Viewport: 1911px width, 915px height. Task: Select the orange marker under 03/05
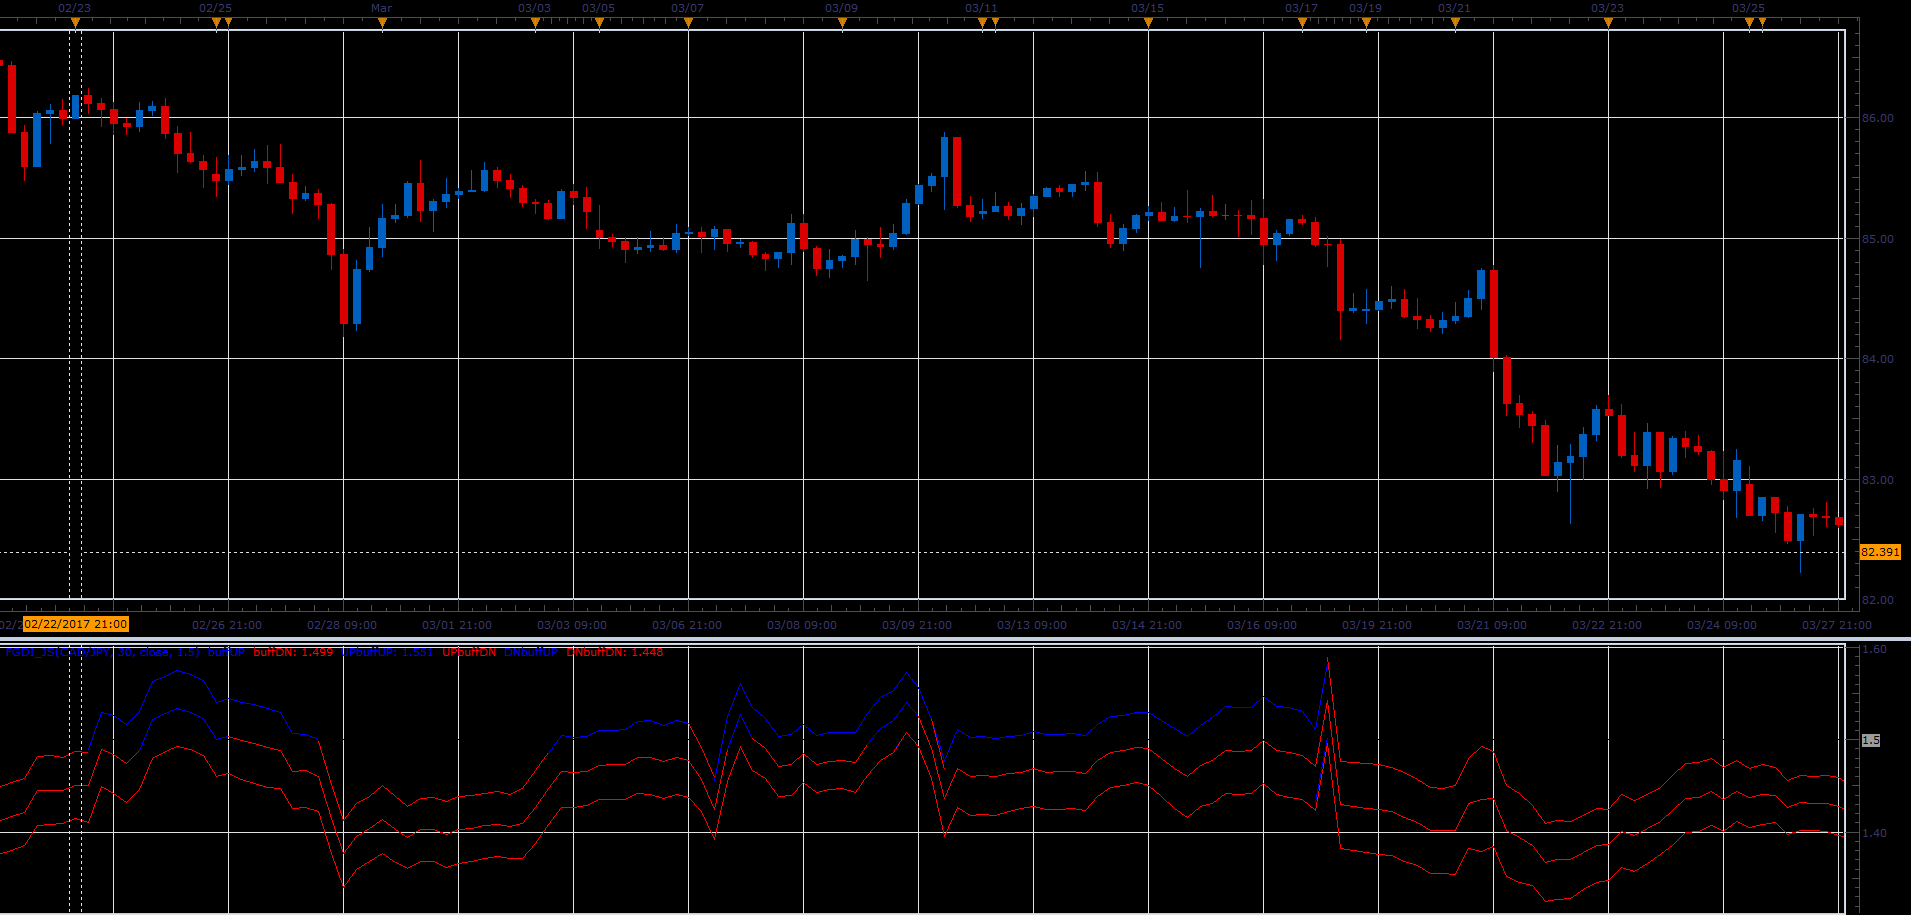click(x=599, y=23)
